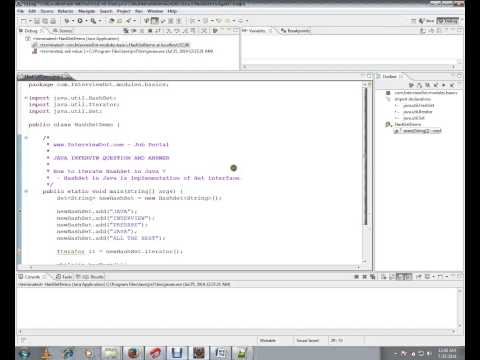Open the Navigate menu

87,11
